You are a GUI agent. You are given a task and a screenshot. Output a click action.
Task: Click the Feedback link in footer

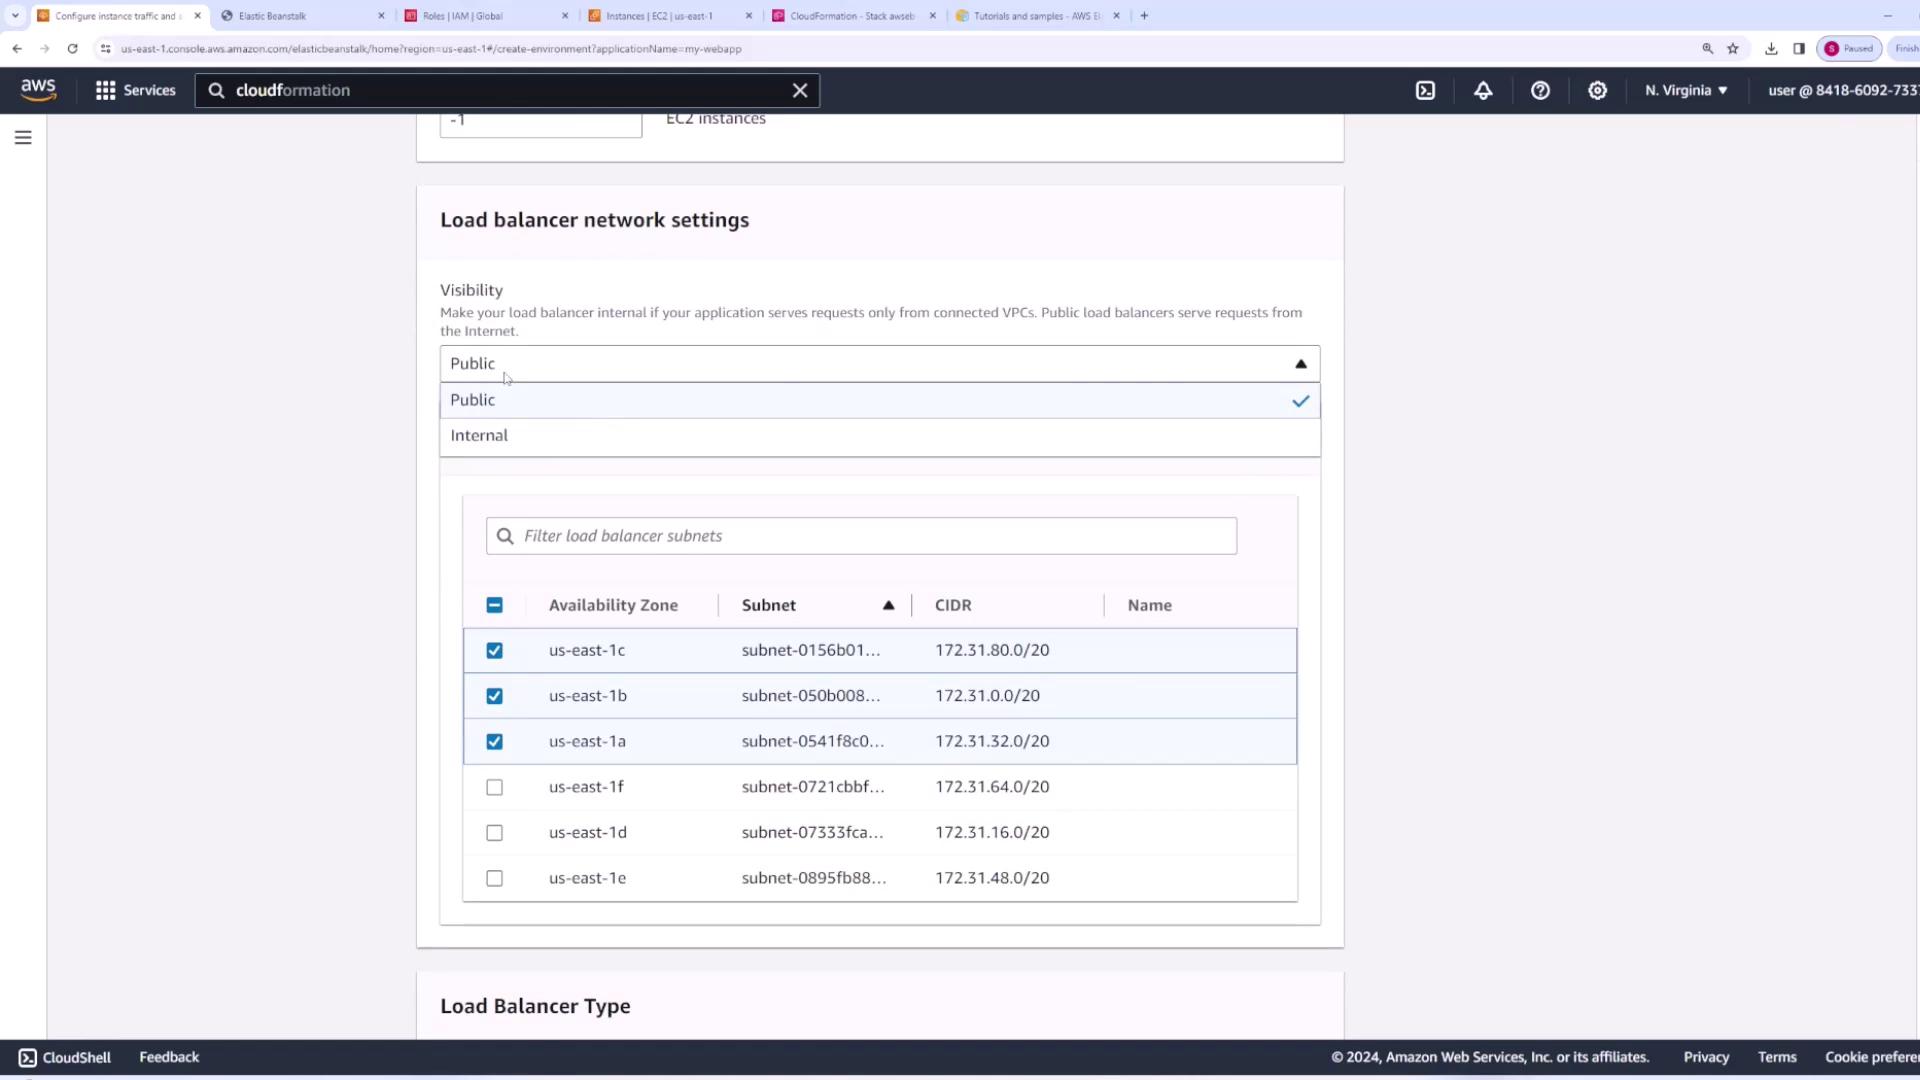click(169, 1057)
